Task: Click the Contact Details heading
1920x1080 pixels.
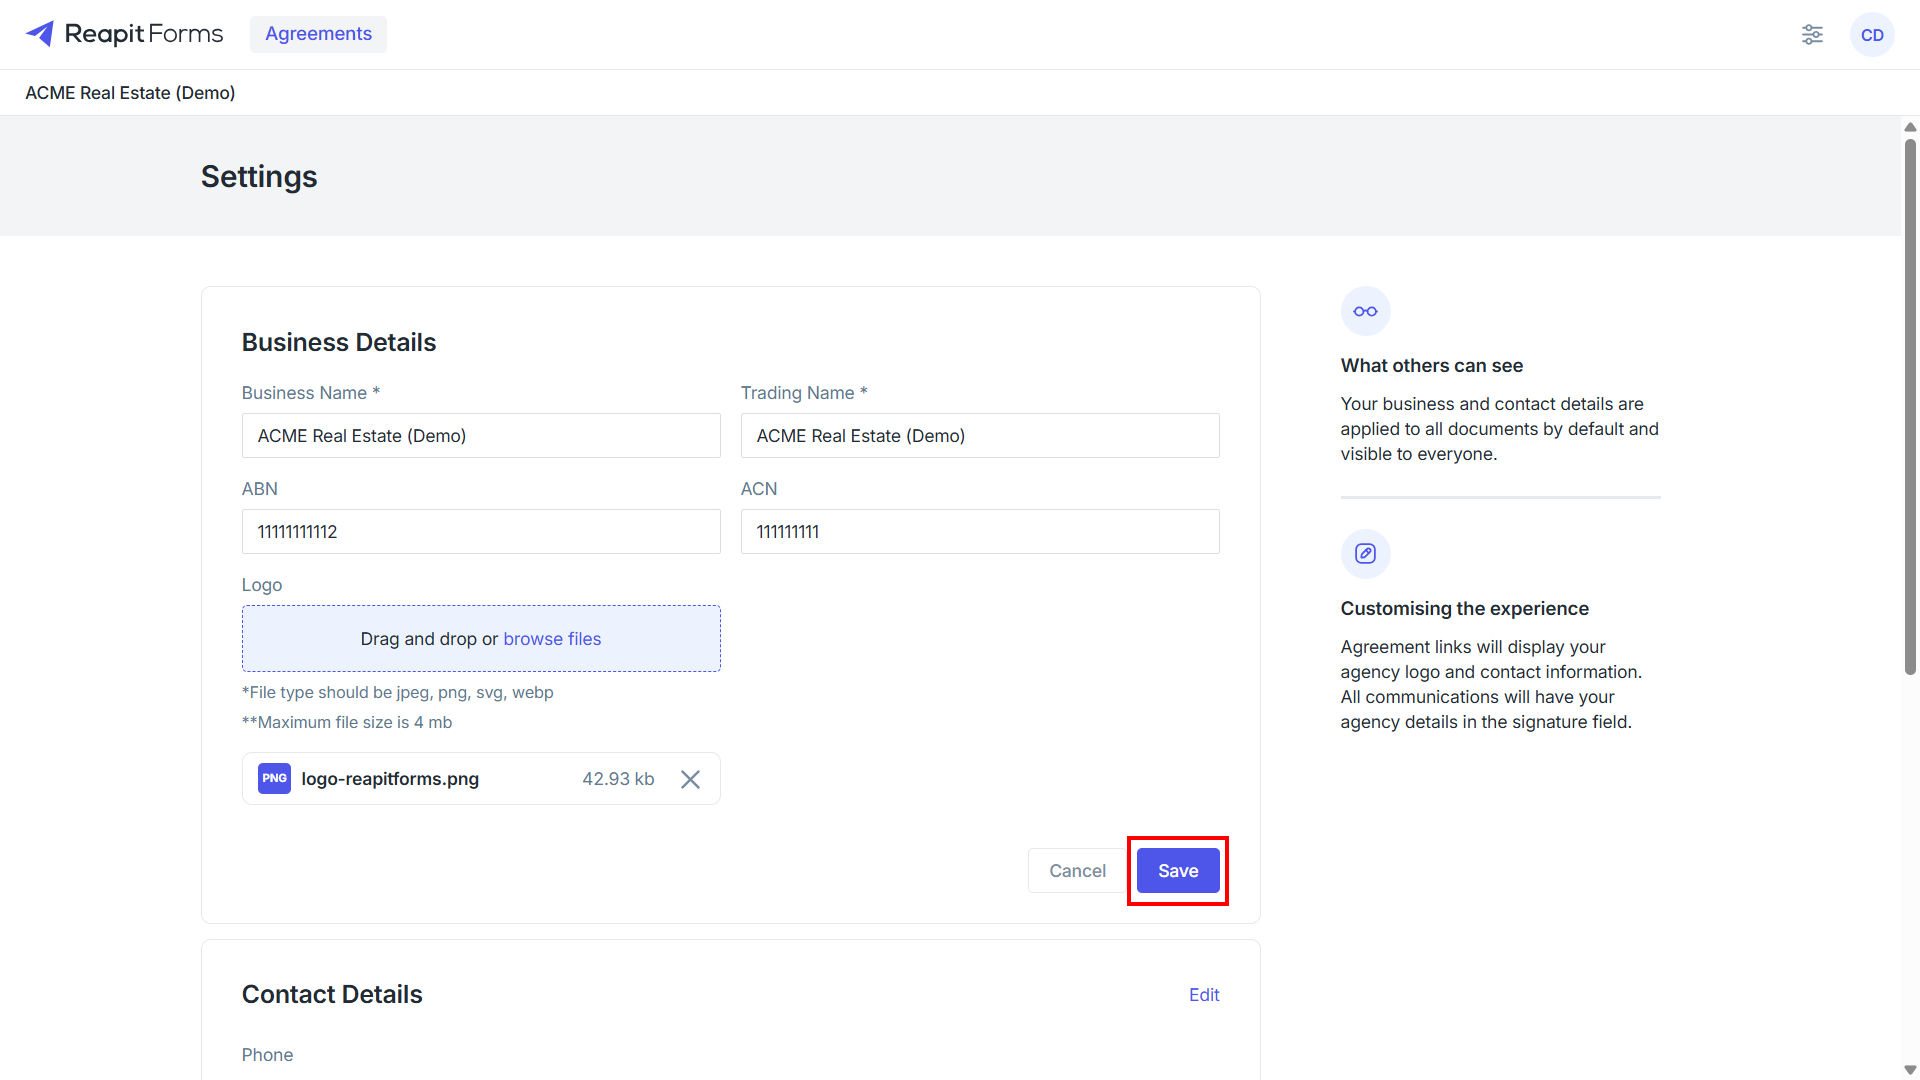Action: [x=332, y=994]
